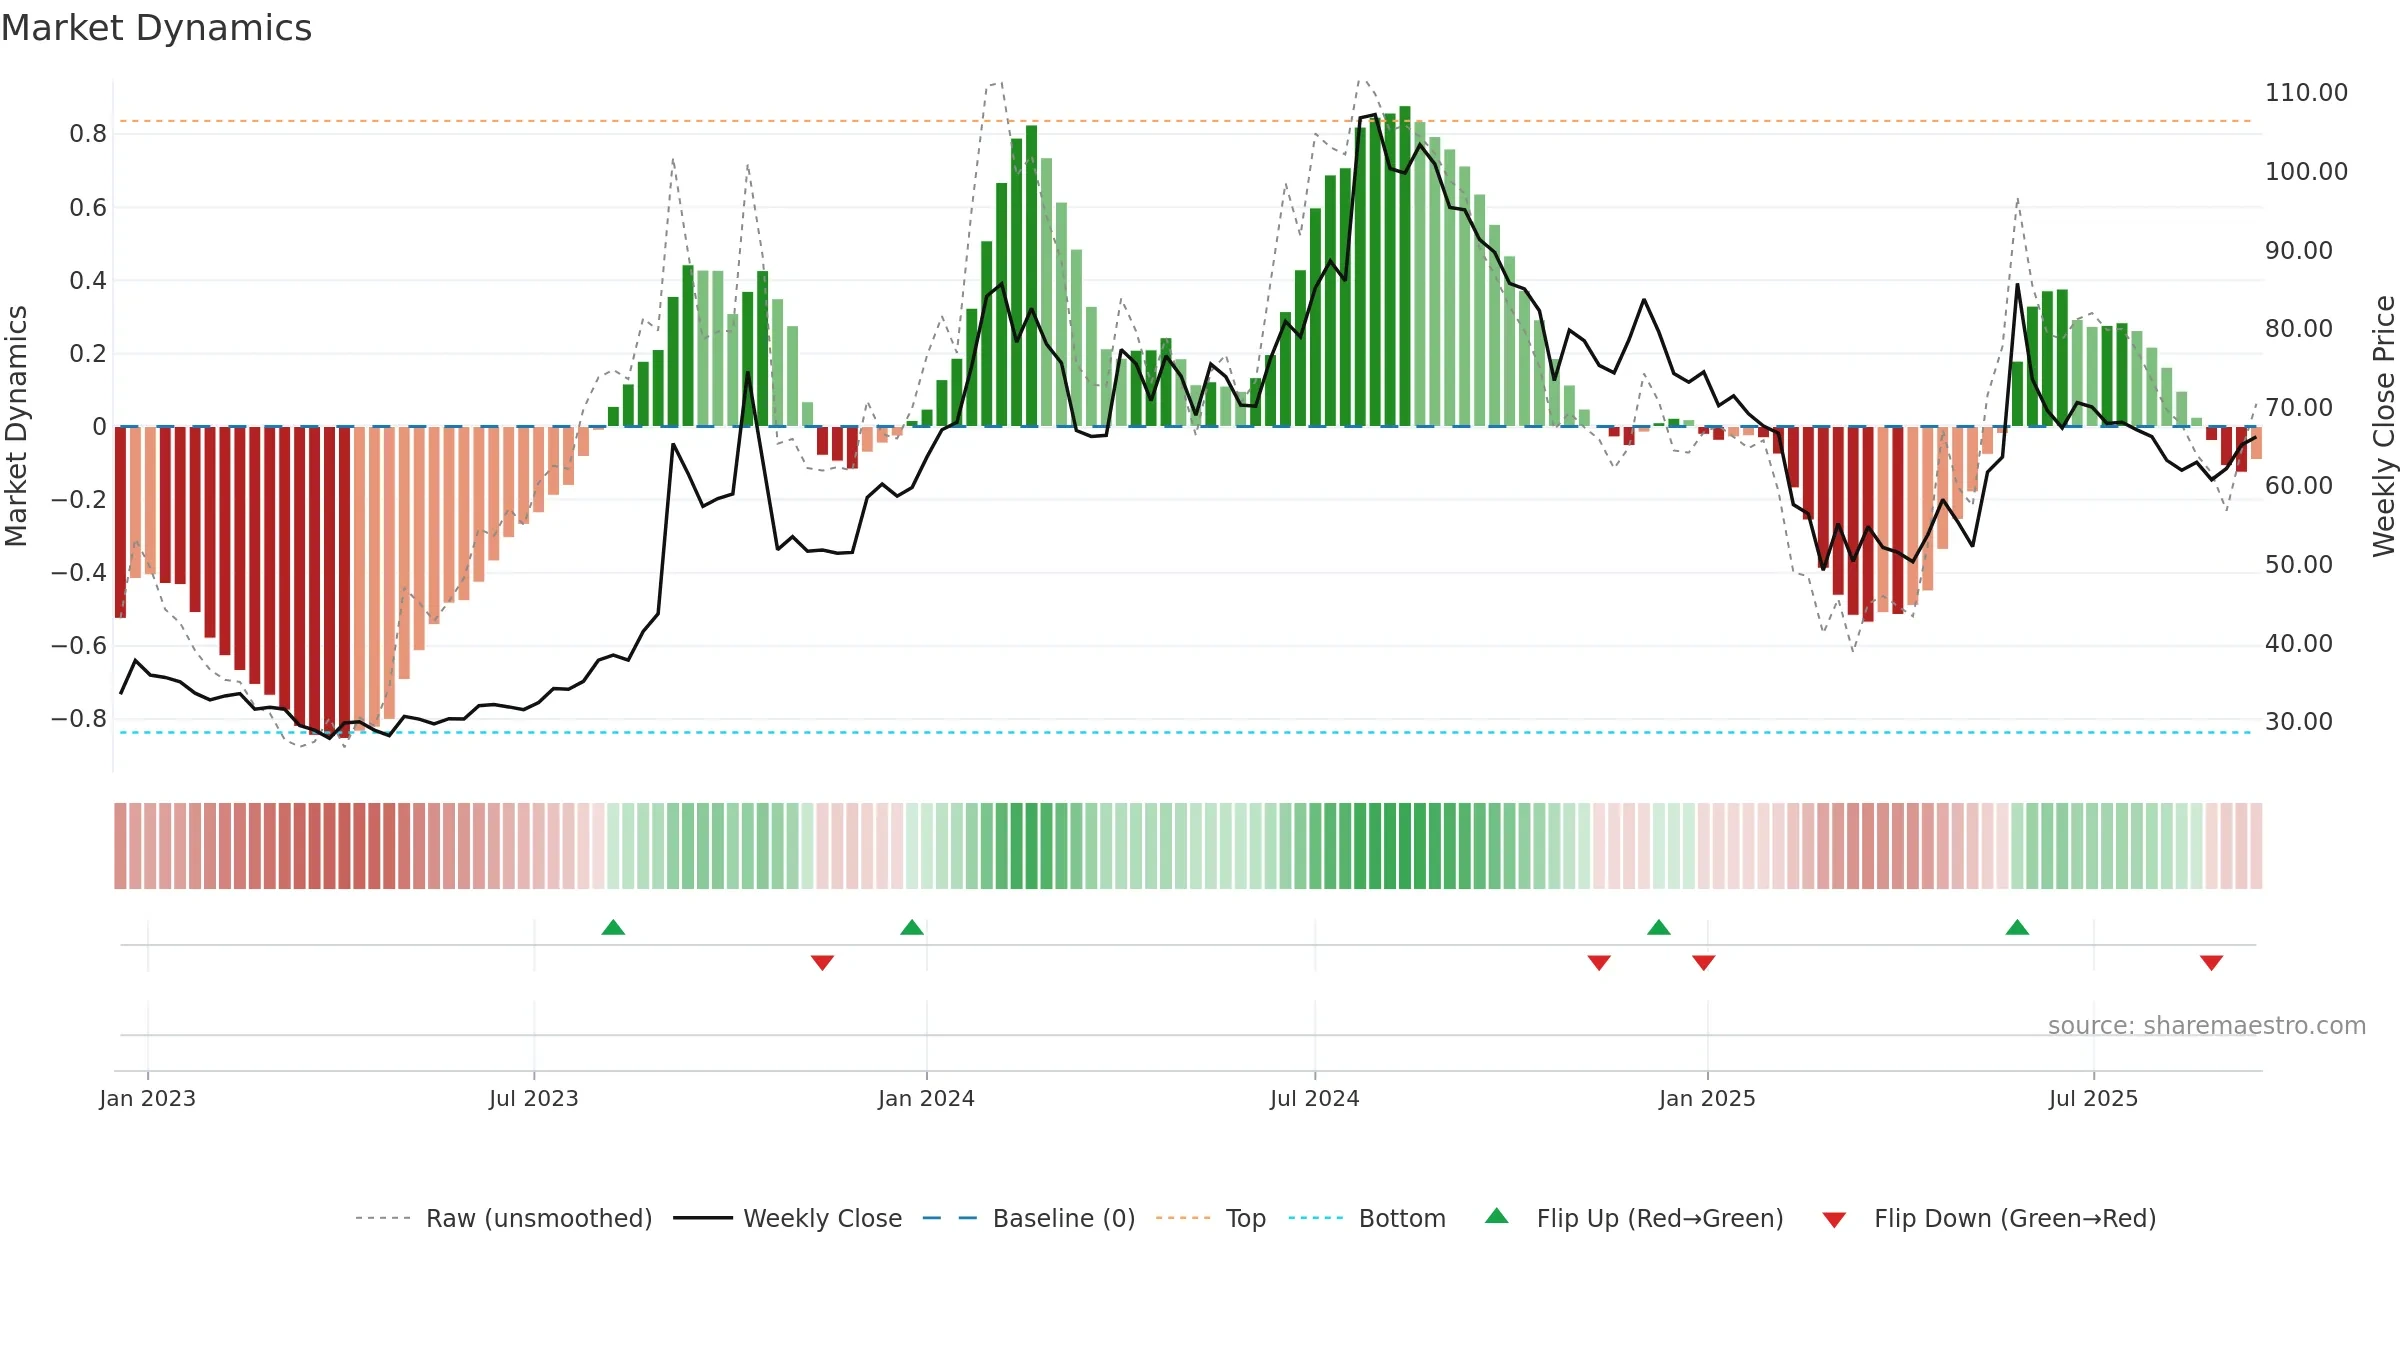Click the Jul 2024 x-axis label
This screenshot has width=2400, height=1350.
click(1315, 1098)
